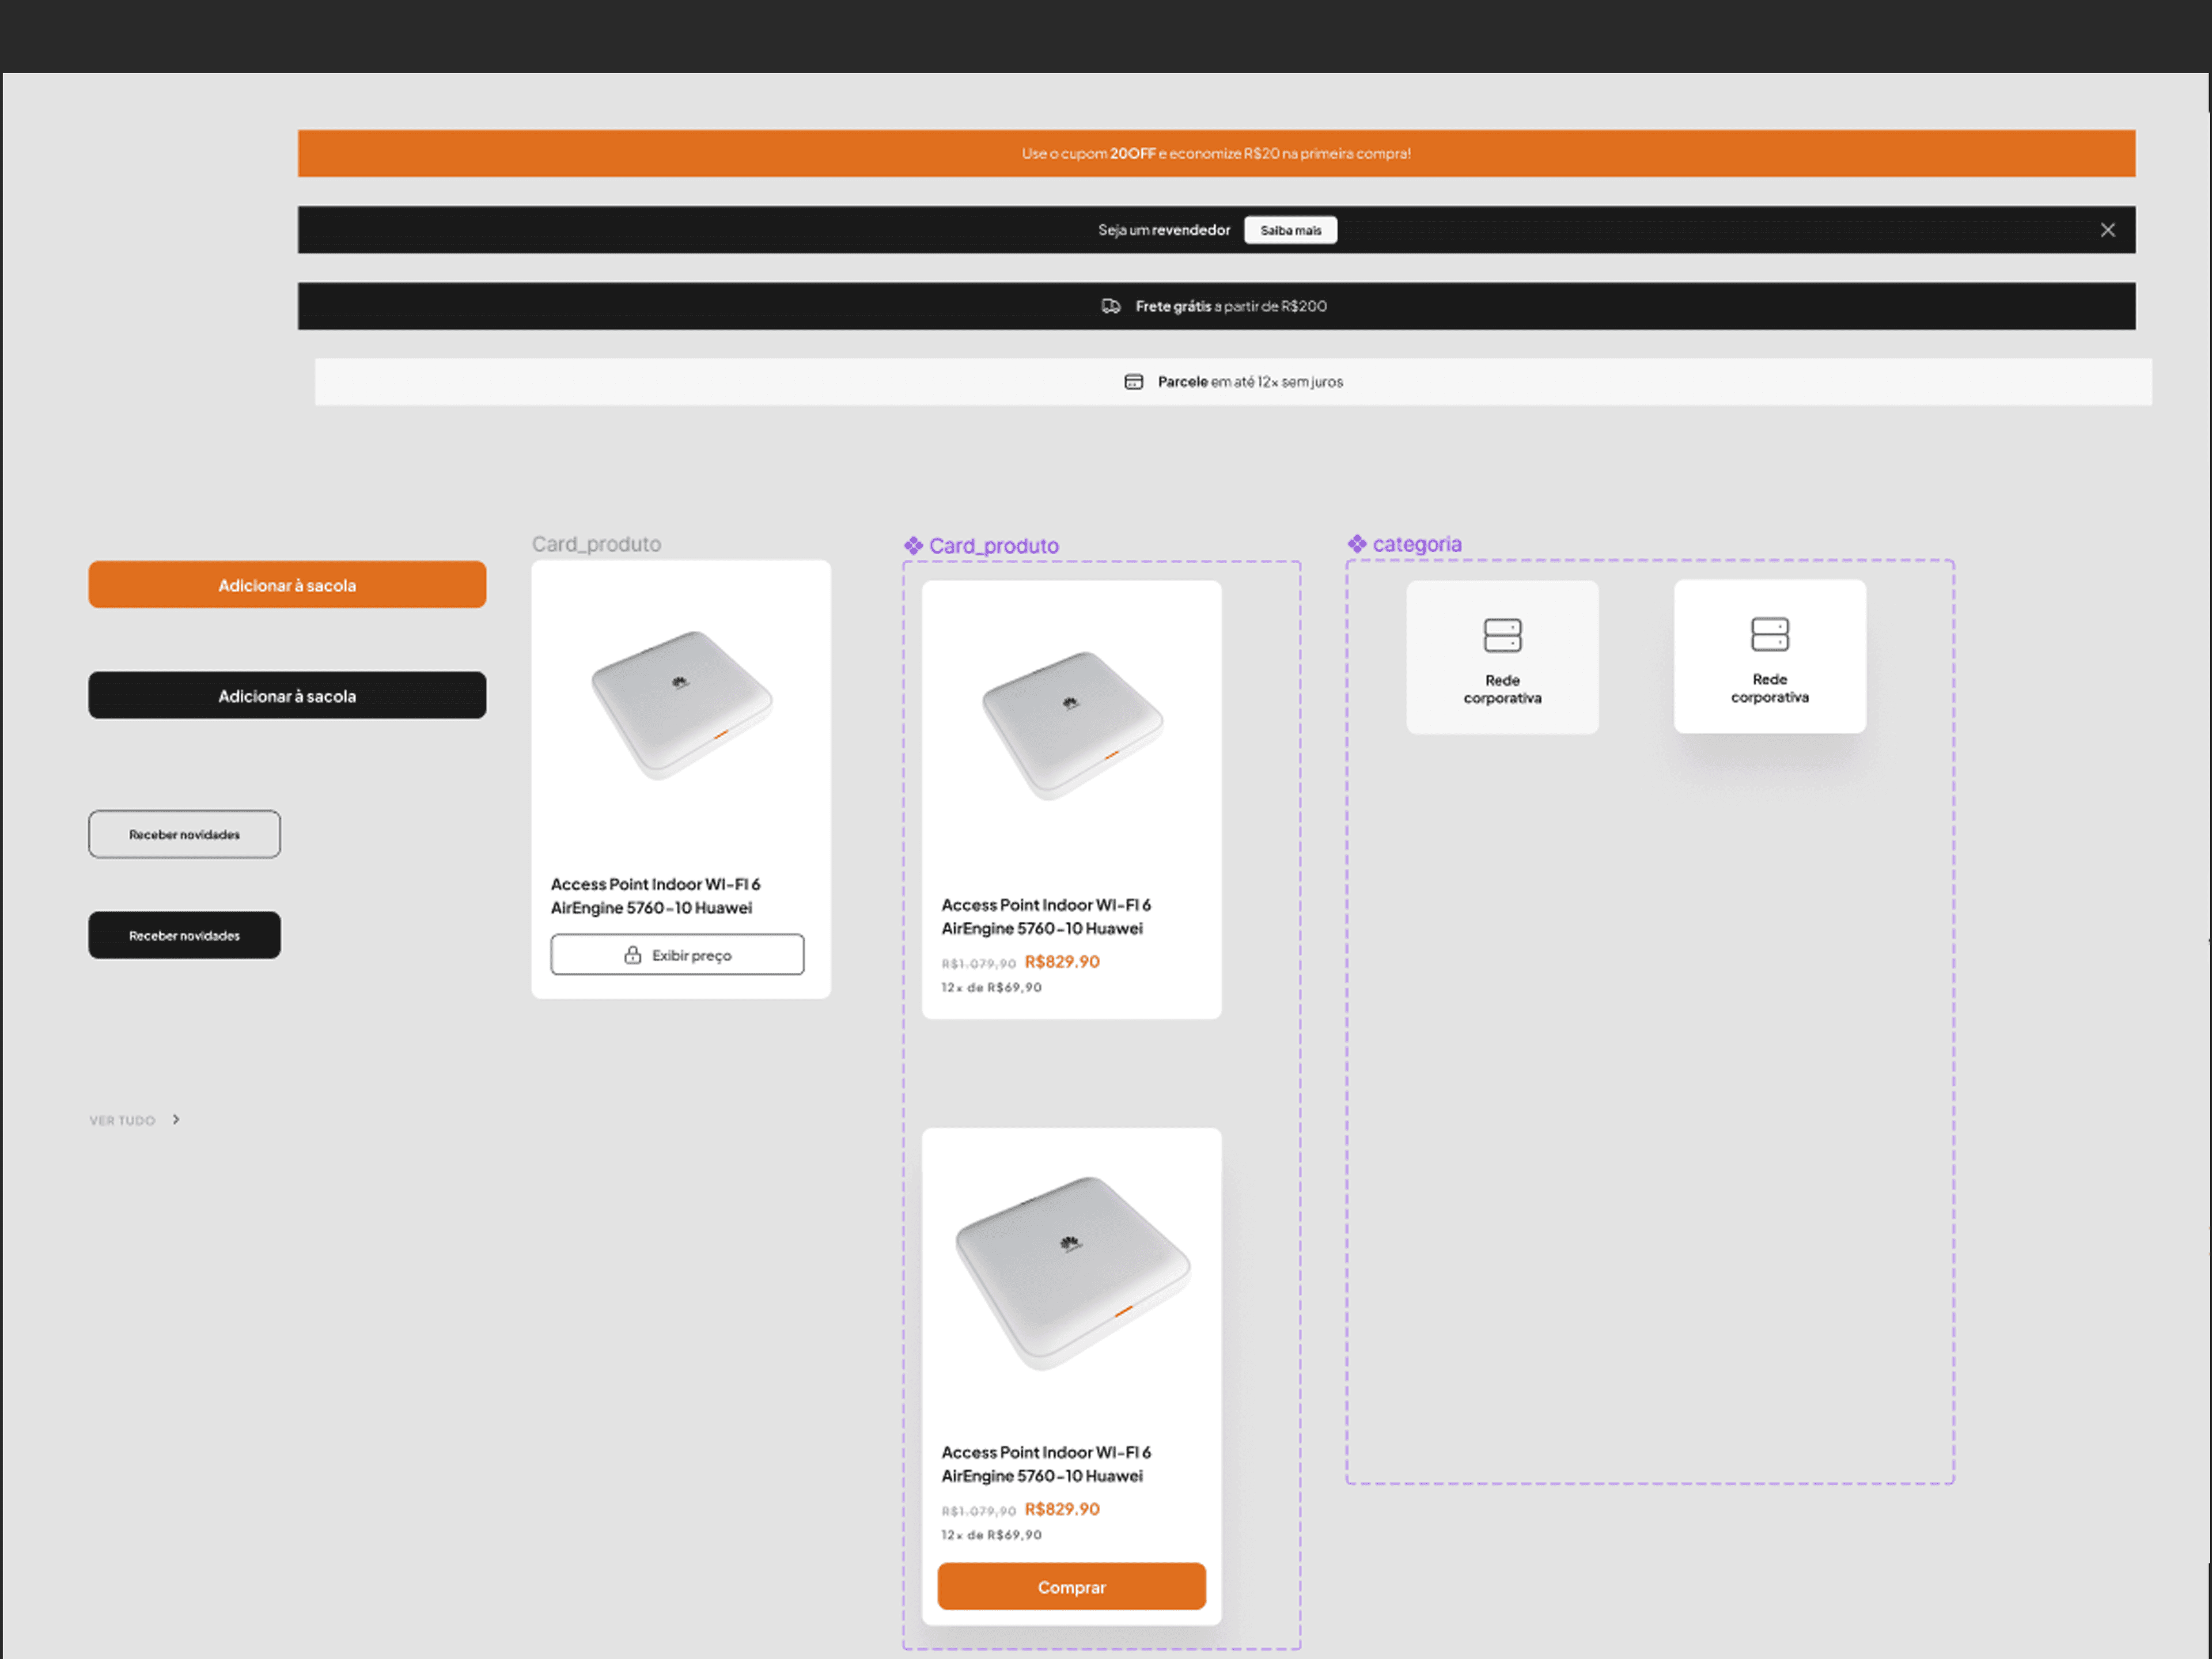Click the orange 'Comprar' button
Viewport: 2212px width, 1659px height.
(1071, 1586)
